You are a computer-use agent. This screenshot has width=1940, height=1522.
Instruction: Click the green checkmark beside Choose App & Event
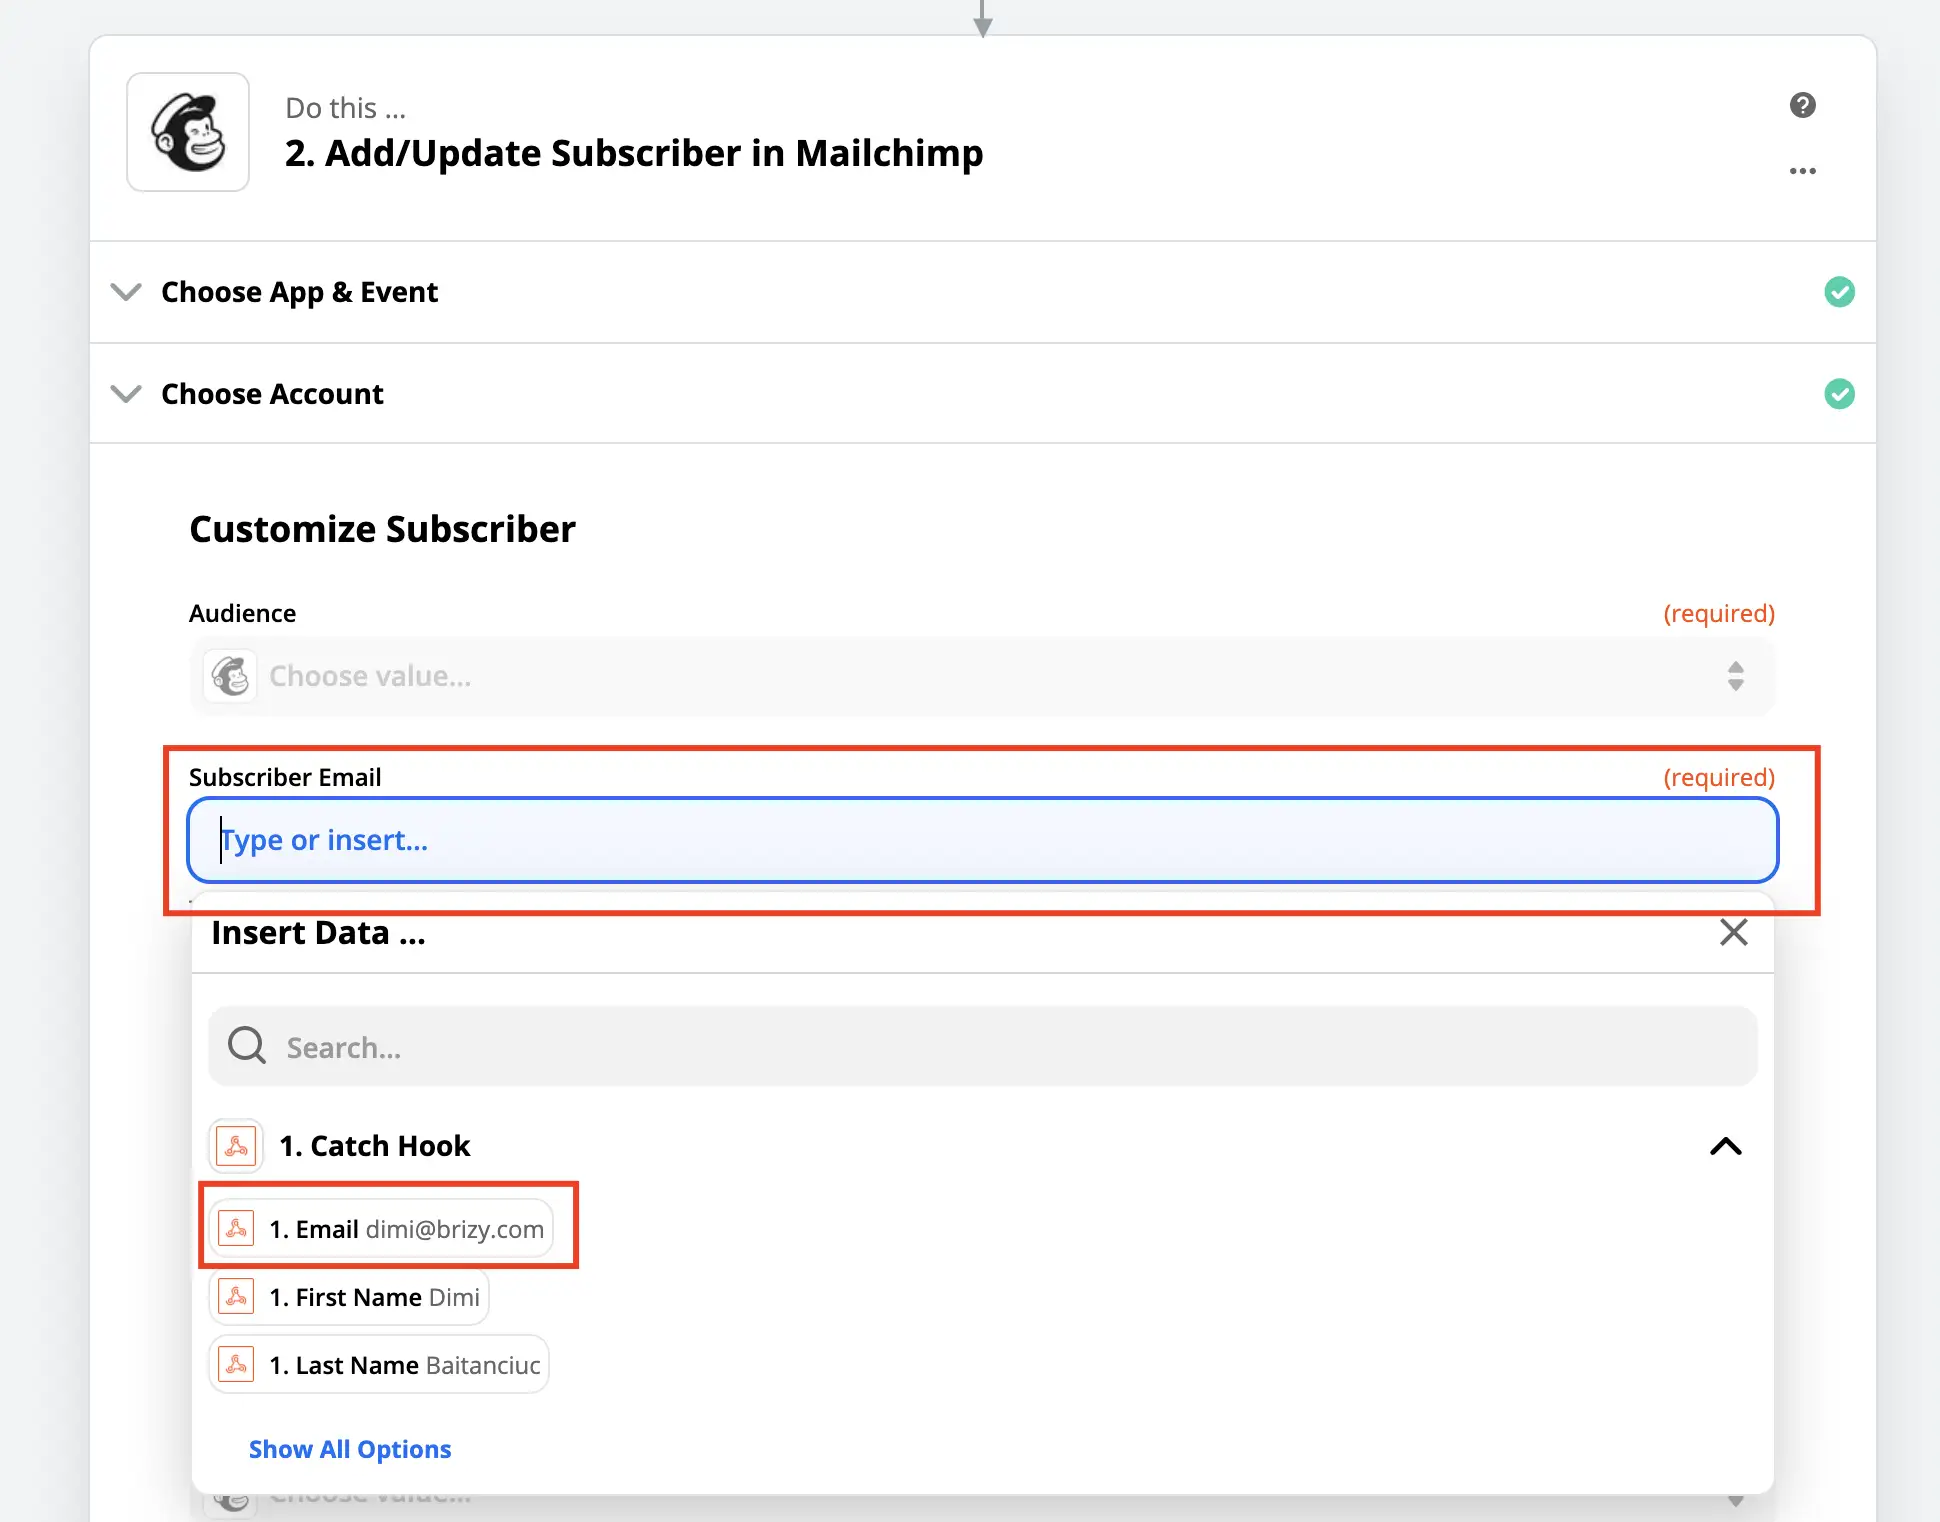1839,292
